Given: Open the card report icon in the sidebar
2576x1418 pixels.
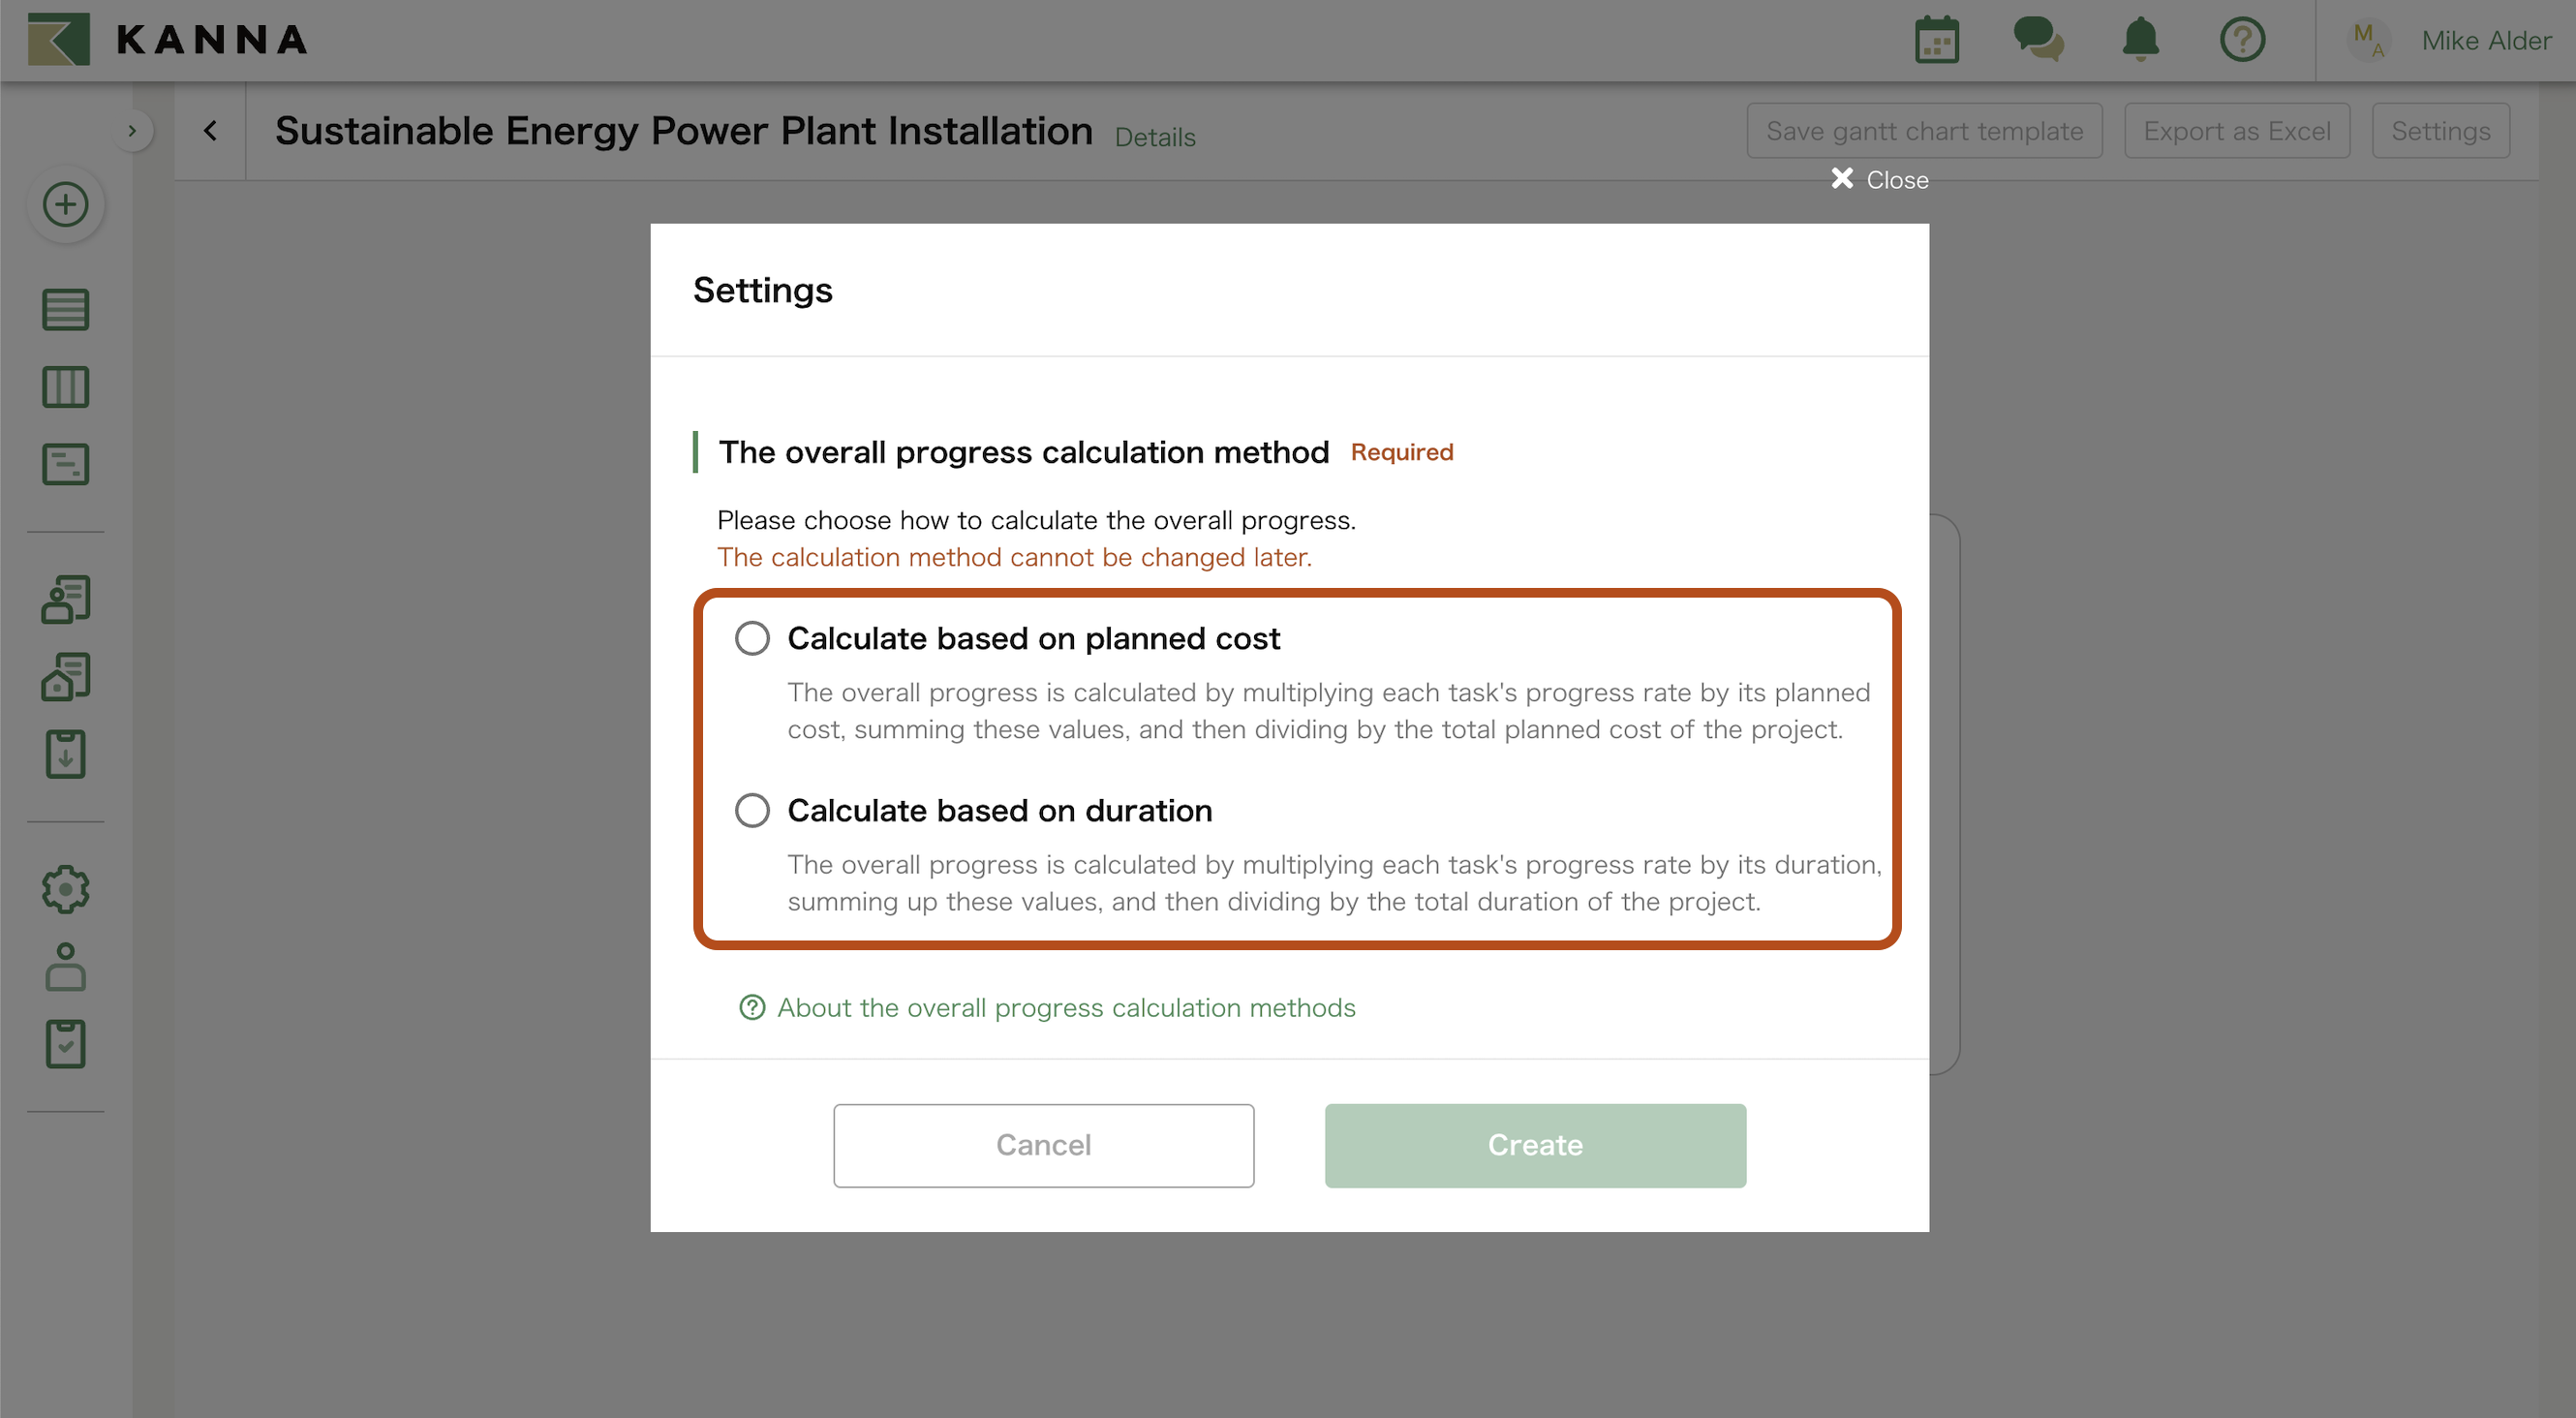Looking at the screenshot, I should (65, 463).
